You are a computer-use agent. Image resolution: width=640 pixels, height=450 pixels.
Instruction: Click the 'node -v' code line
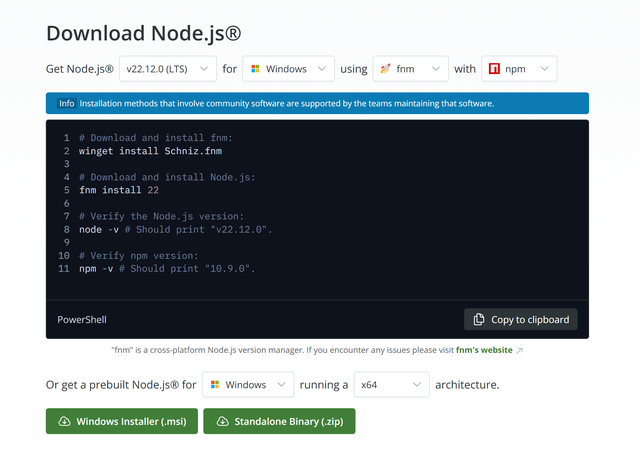tap(176, 229)
